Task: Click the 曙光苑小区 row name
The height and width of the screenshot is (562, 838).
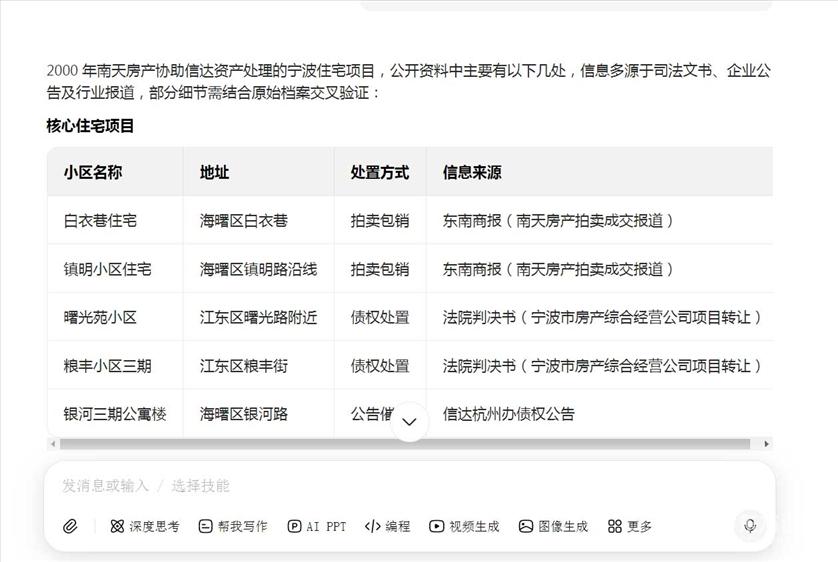Action: click(x=100, y=317)
